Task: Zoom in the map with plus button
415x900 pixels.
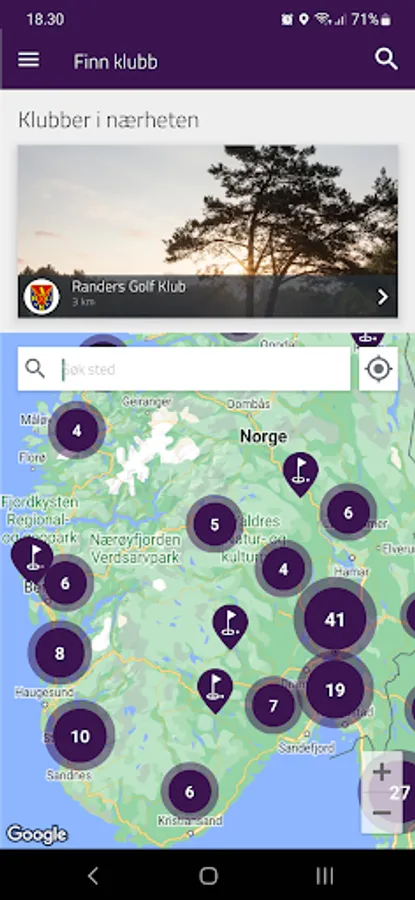Action: point(382,773)
